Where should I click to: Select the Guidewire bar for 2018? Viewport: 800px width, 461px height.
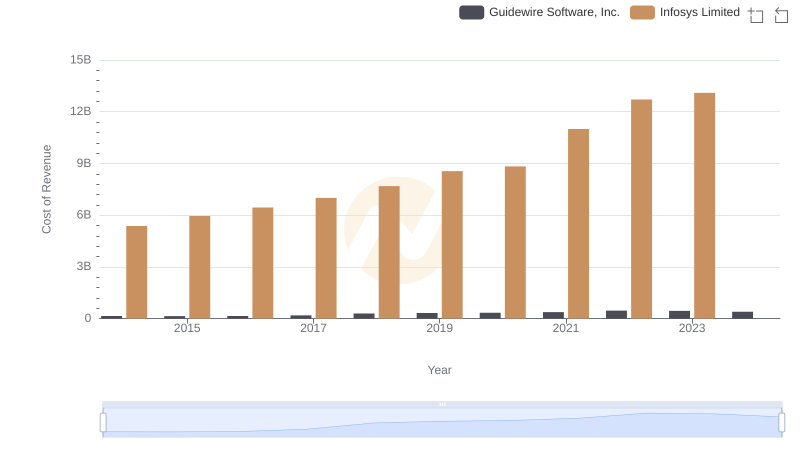pos(364,316)
